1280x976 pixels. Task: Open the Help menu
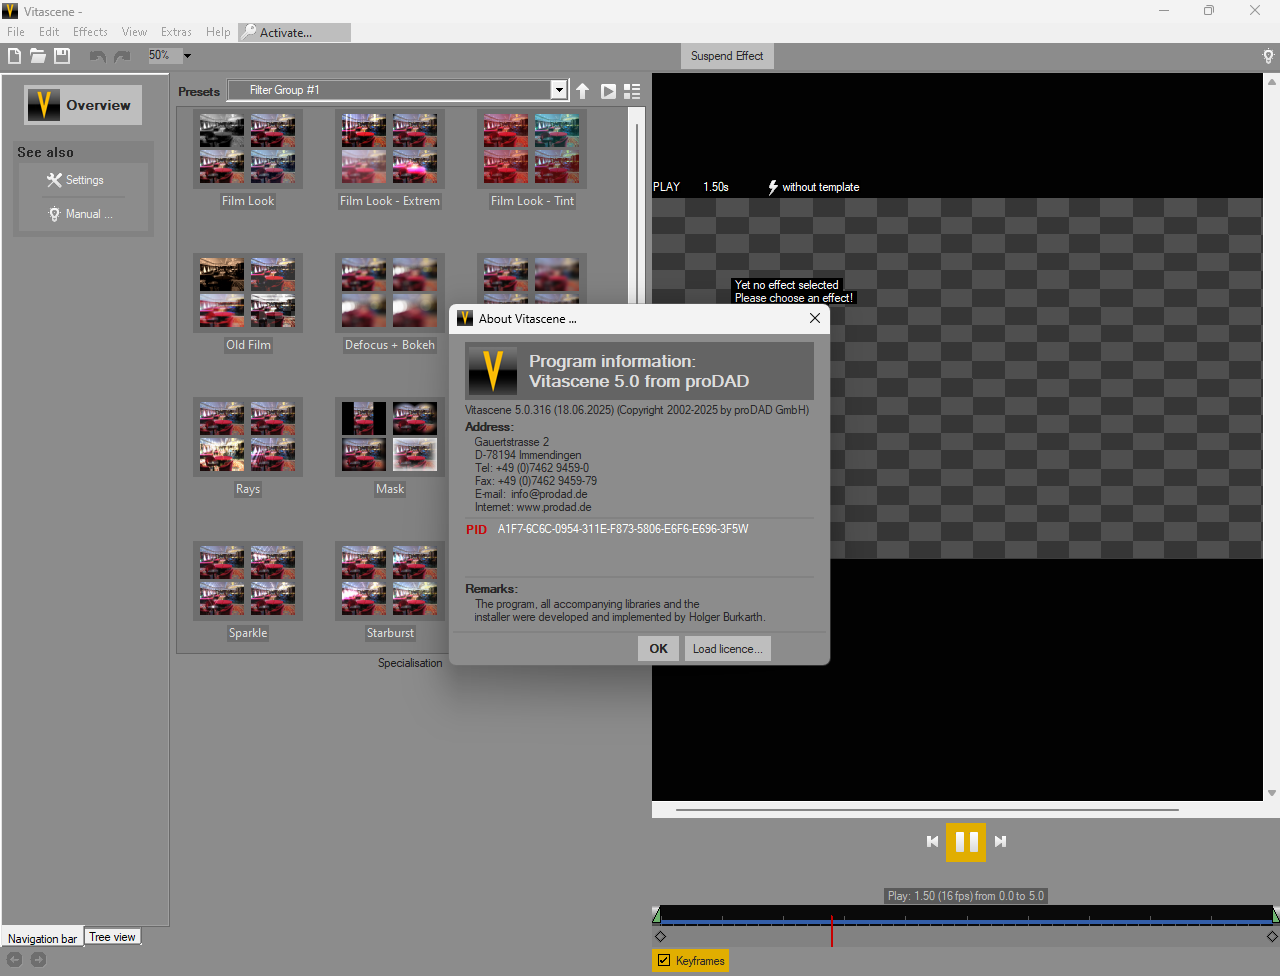click(x=218, y=32)
